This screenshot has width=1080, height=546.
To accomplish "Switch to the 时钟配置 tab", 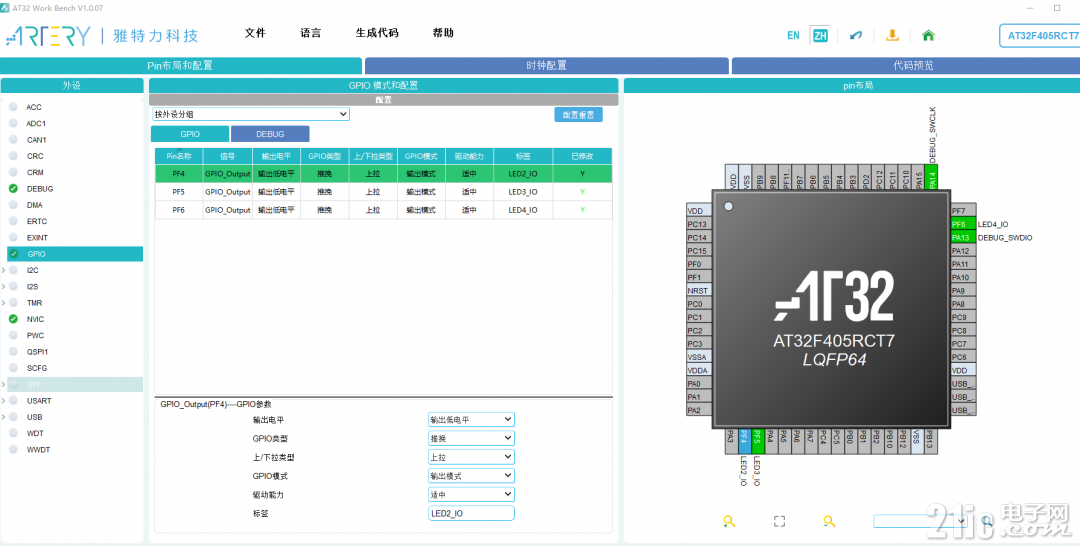I will pos(547,65).
